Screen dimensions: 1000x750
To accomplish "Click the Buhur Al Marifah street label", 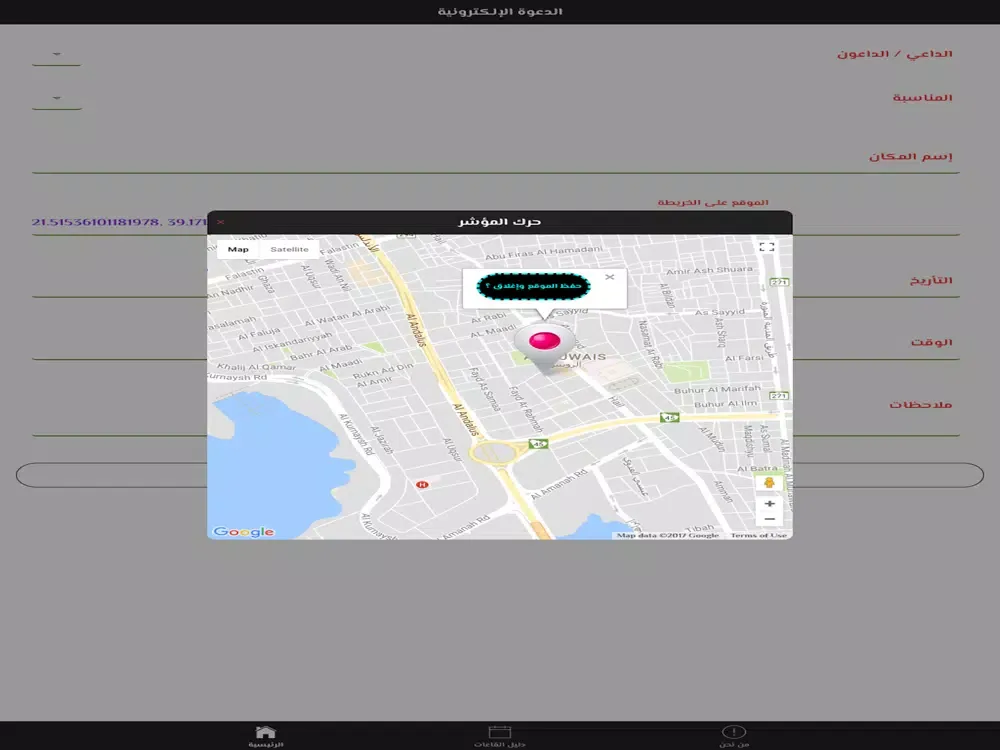I will pos(717,389).
